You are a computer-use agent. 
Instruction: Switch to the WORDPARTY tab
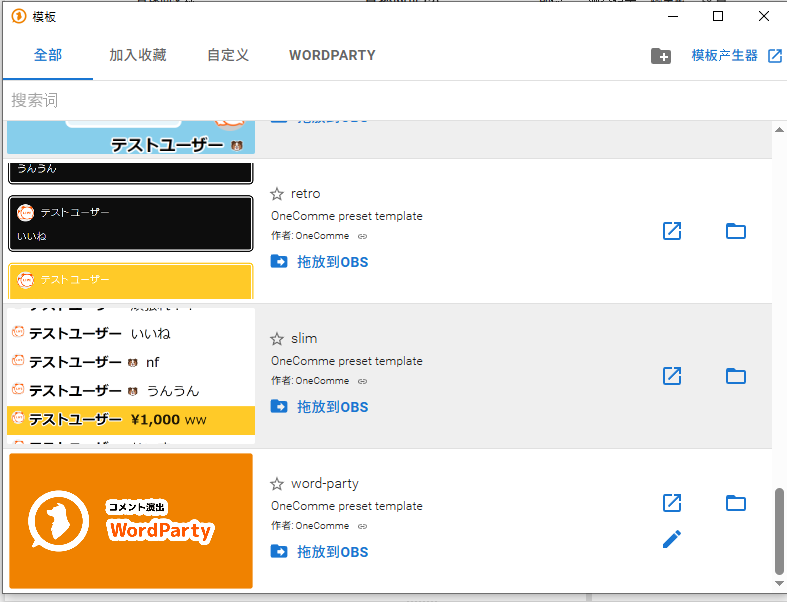[332, 55]
